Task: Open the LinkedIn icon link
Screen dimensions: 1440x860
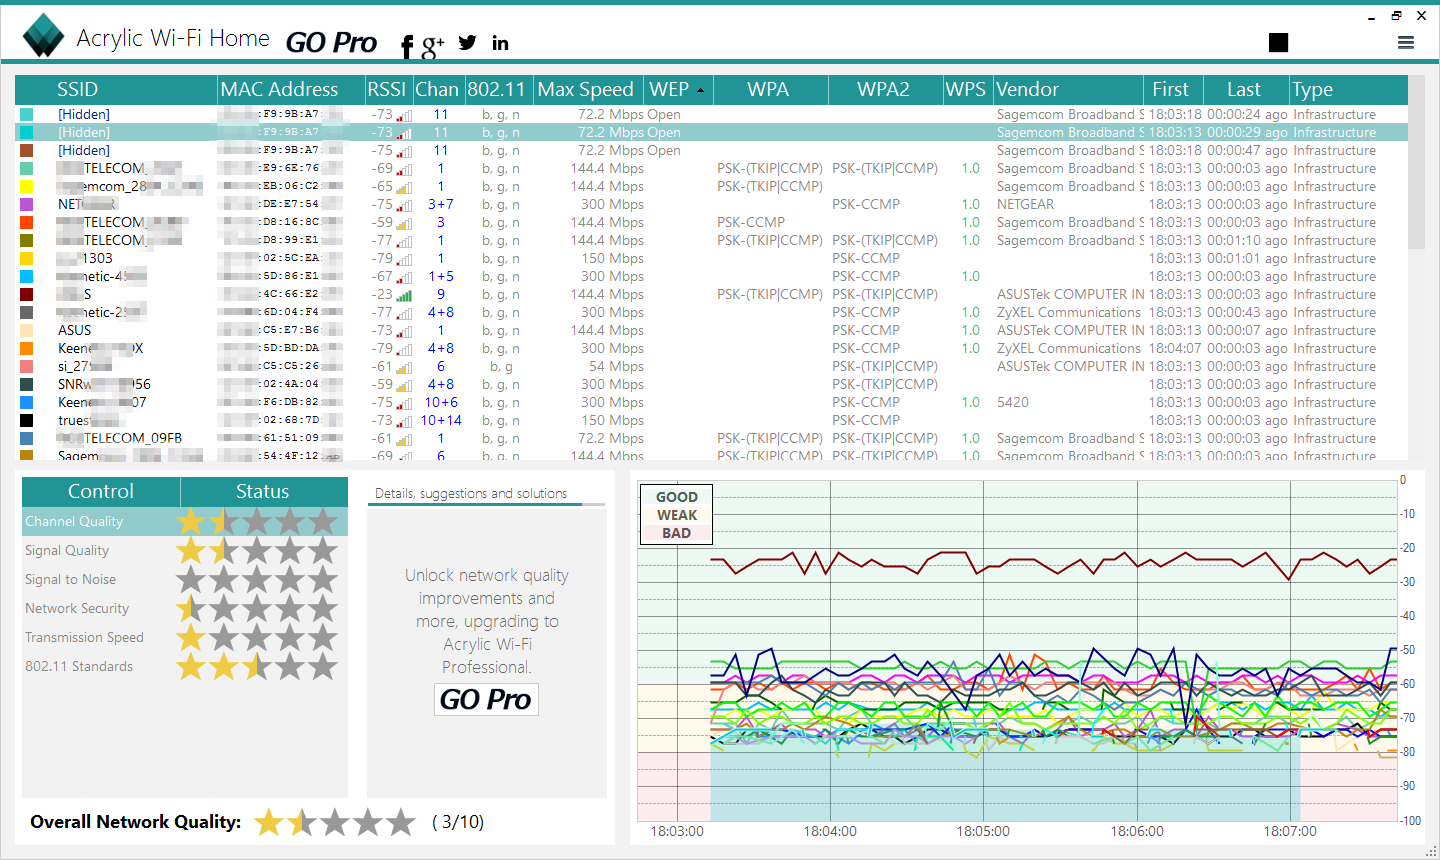Action: [500, 43]
